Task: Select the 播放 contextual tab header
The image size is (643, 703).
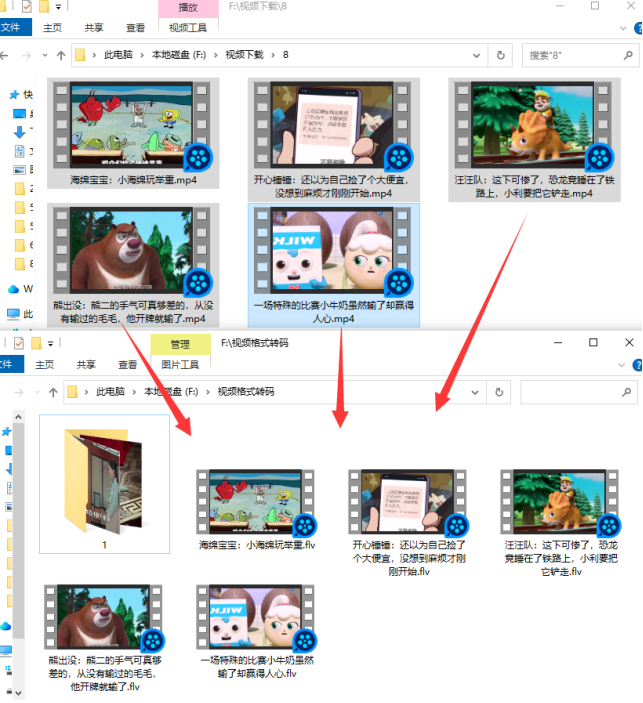Action: point(188,8)
